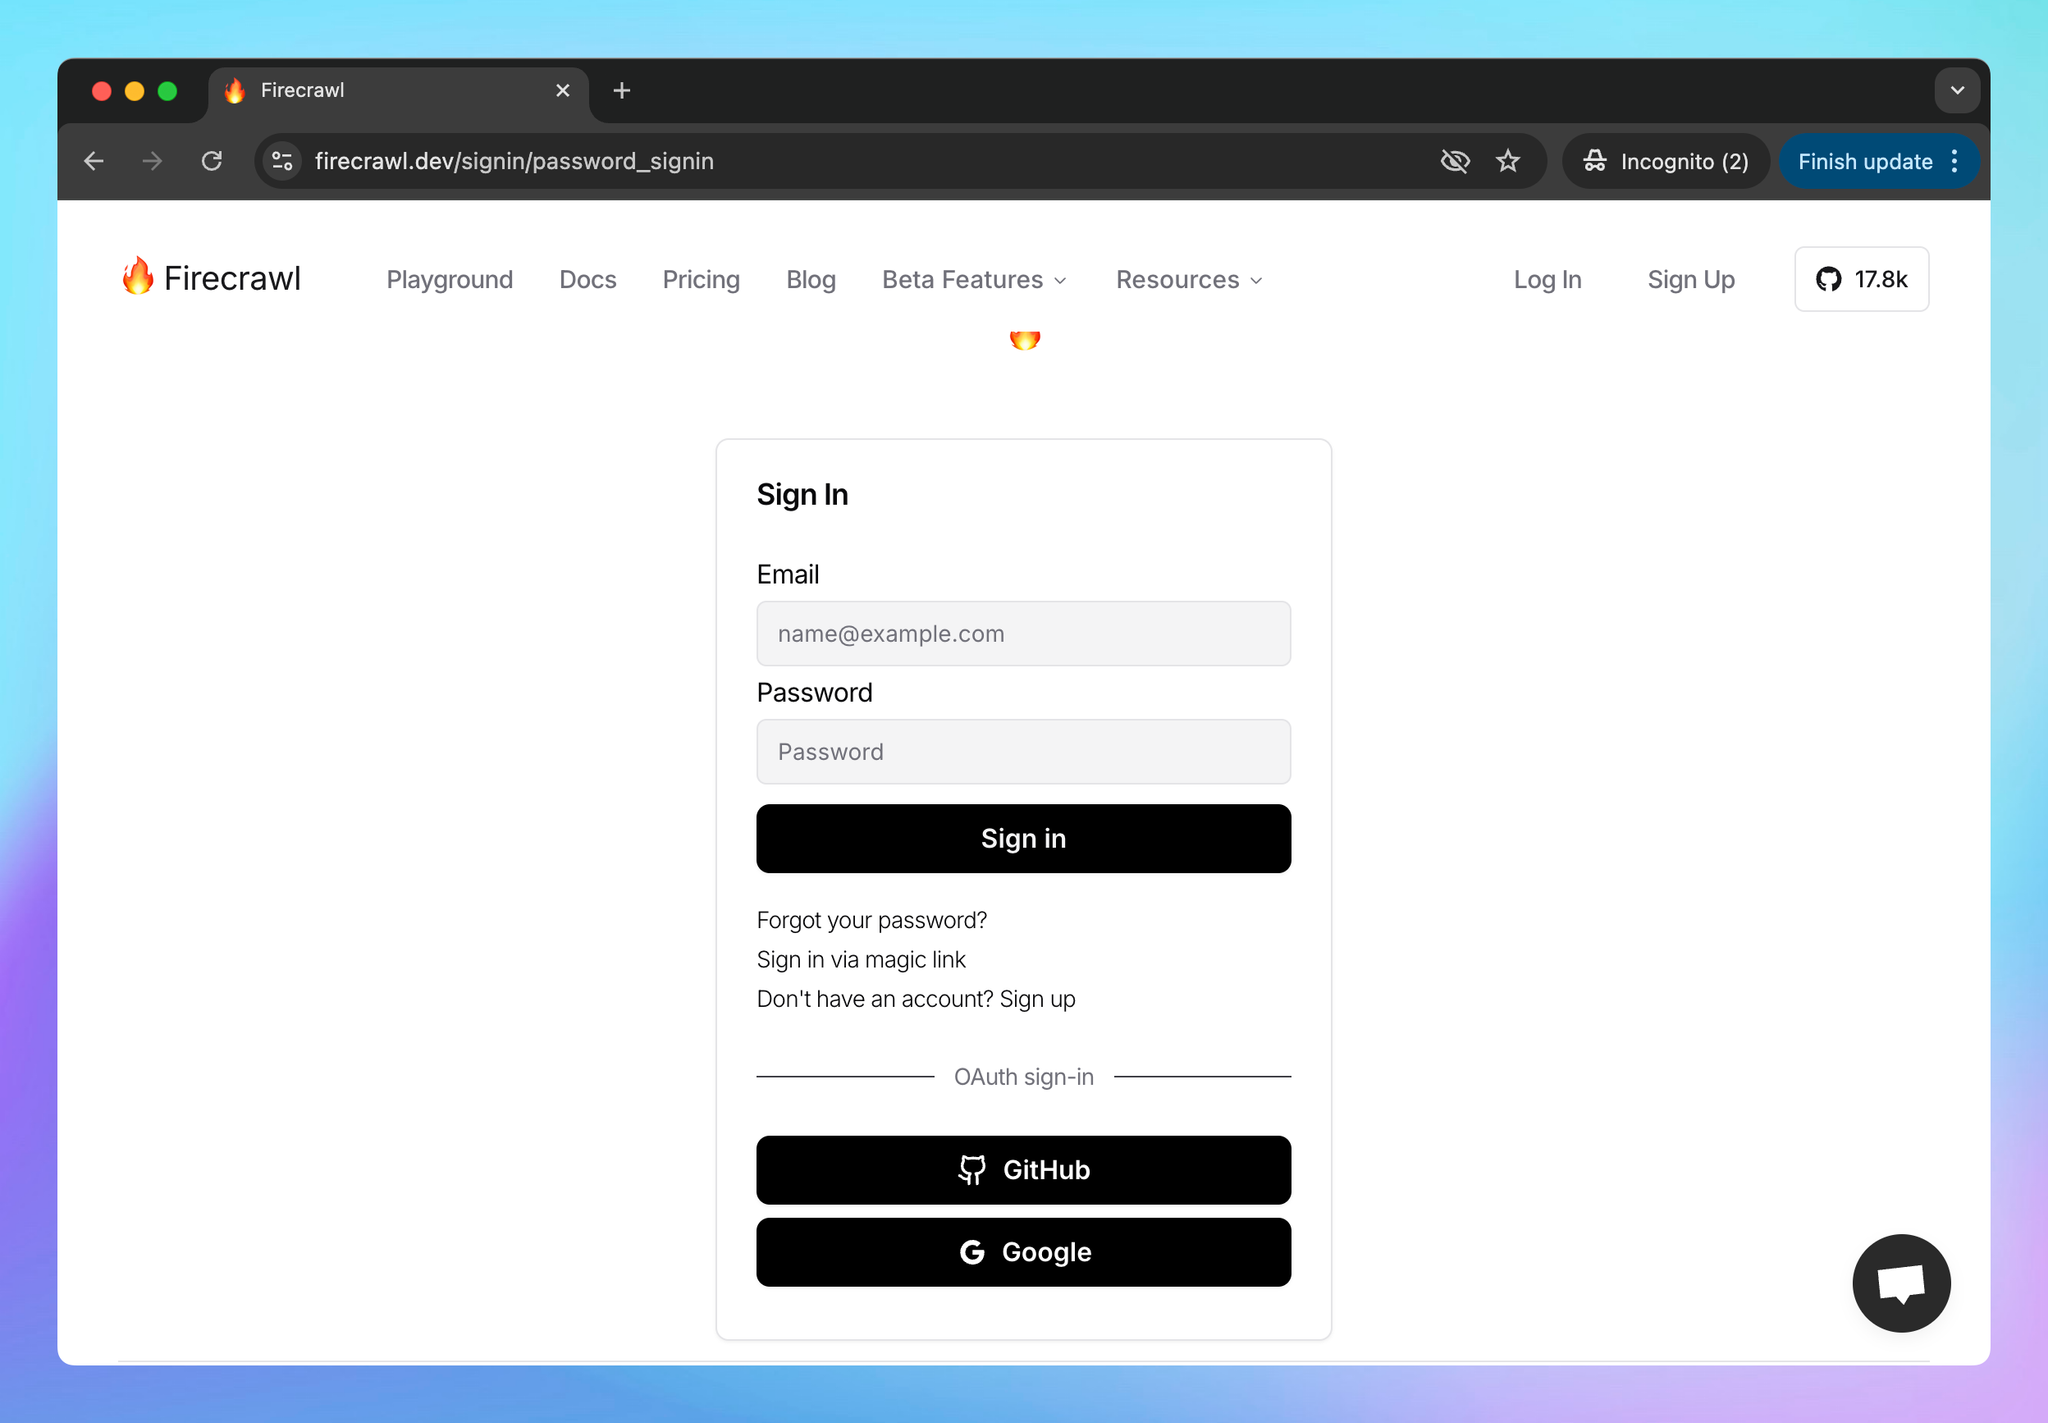Image resolution: width=2048 pixels, height=1423 pixels.
Task: Go back with the browser back arrow
Action: [94, 161]
